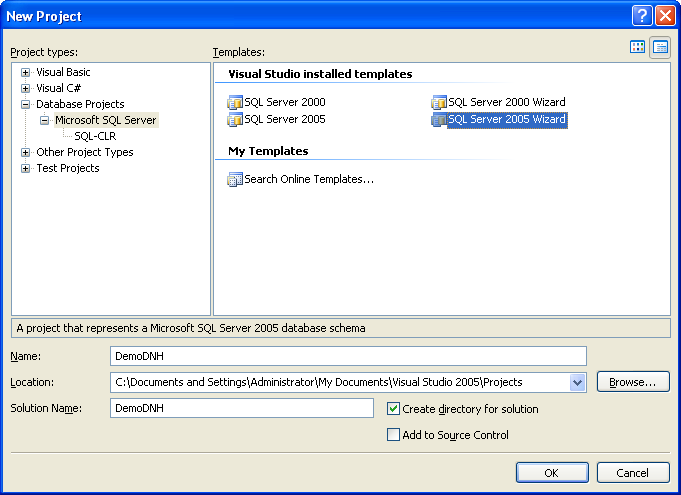
Task: Open the Location dropdown arrow
Action: tap(577, 383)
